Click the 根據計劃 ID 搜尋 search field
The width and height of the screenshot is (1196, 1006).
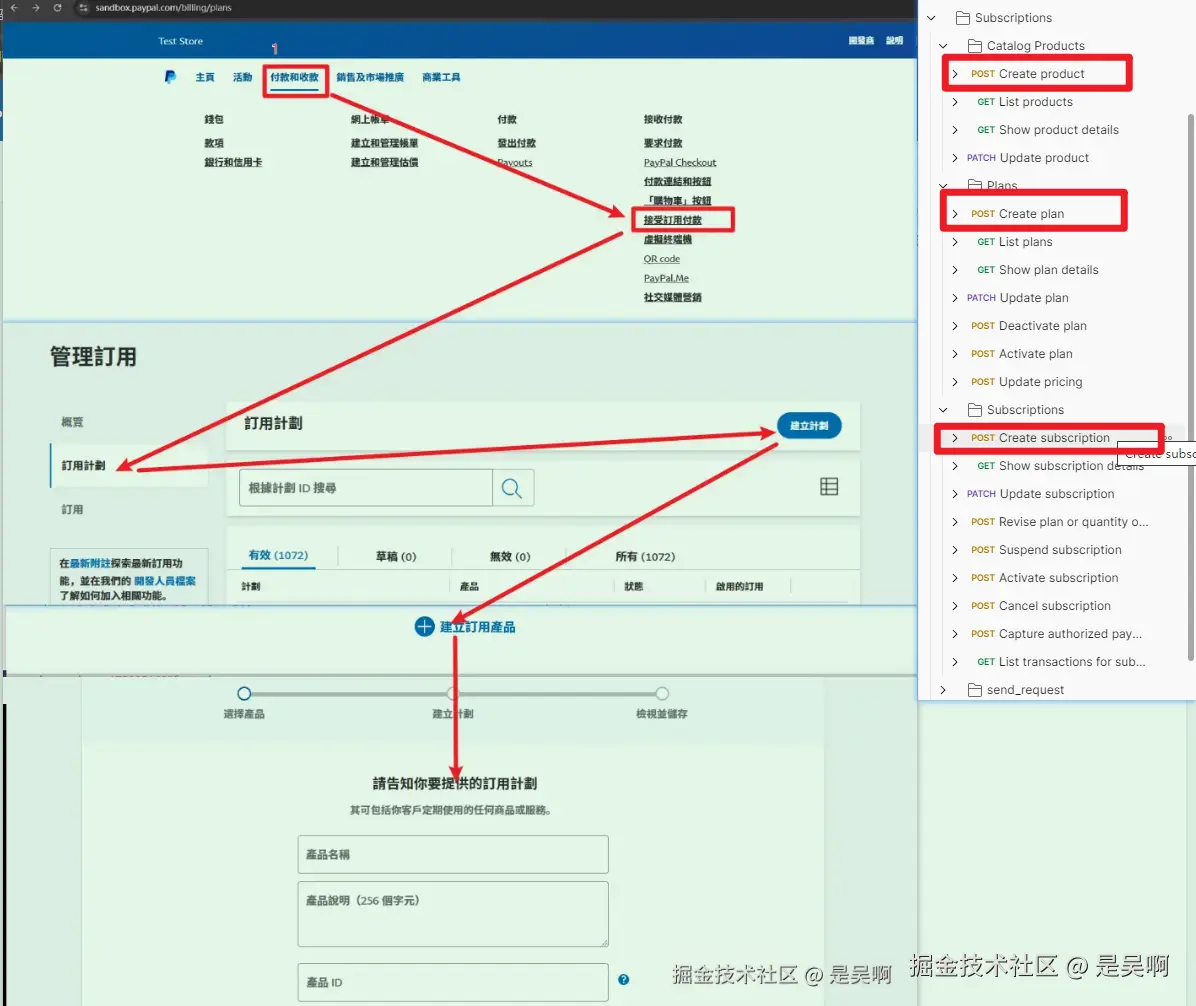[x=365, y=488]
